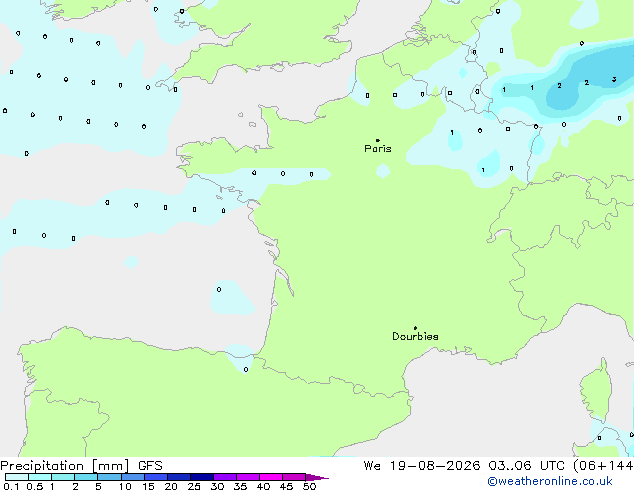The width and height of the screenshot is (634, 490).
Task: Click the Paris city label
Action: click(378, 149)
